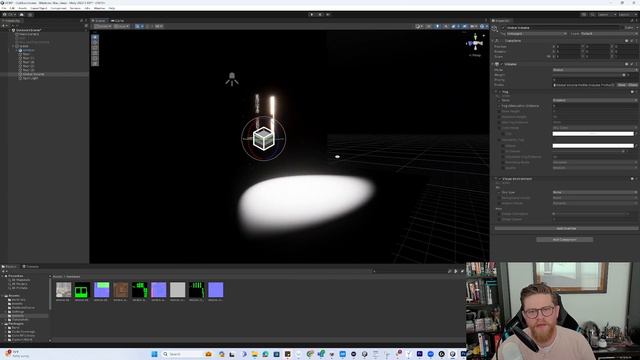Viewport: 640px width, 360px height.
Task: Click the New profile button
Action: (621, 85)
